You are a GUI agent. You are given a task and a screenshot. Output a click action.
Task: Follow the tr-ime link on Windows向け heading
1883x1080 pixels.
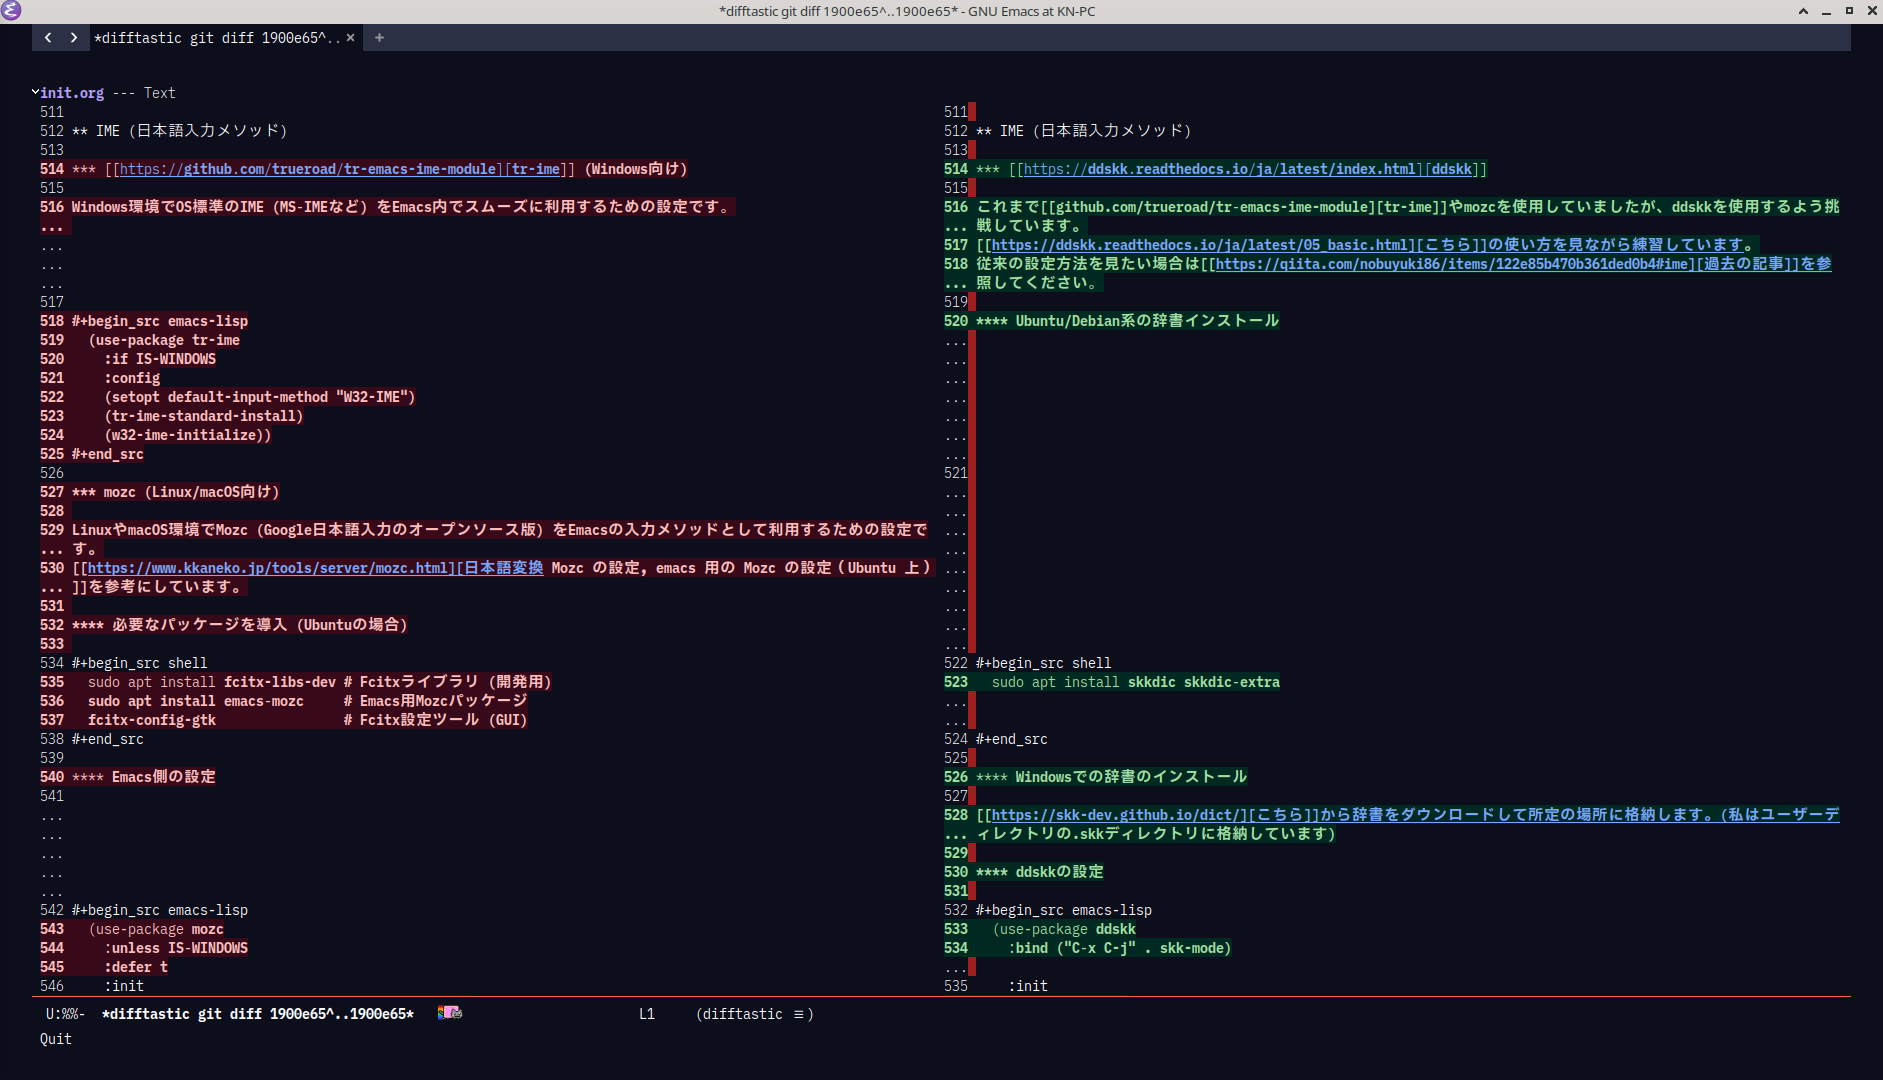[x=536, y=169]
